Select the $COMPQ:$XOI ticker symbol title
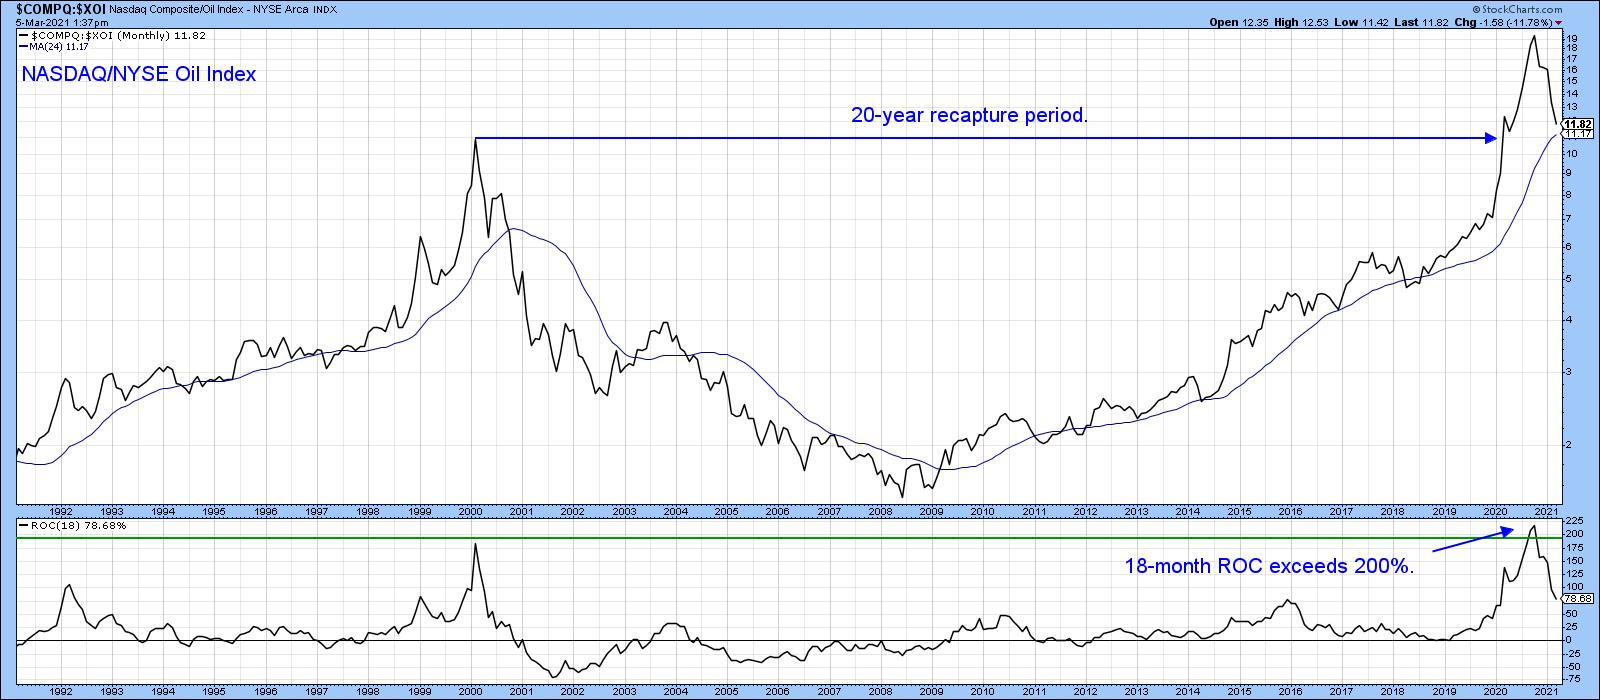 [46, 8]
